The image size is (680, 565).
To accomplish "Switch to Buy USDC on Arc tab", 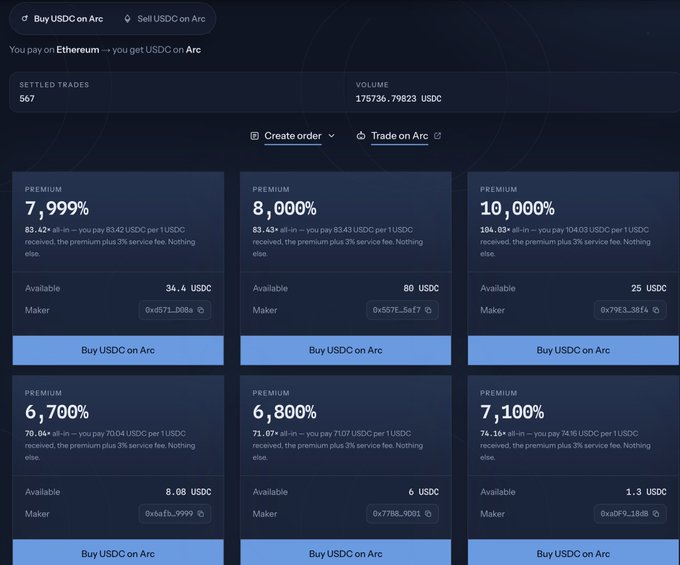I will 62,19.
